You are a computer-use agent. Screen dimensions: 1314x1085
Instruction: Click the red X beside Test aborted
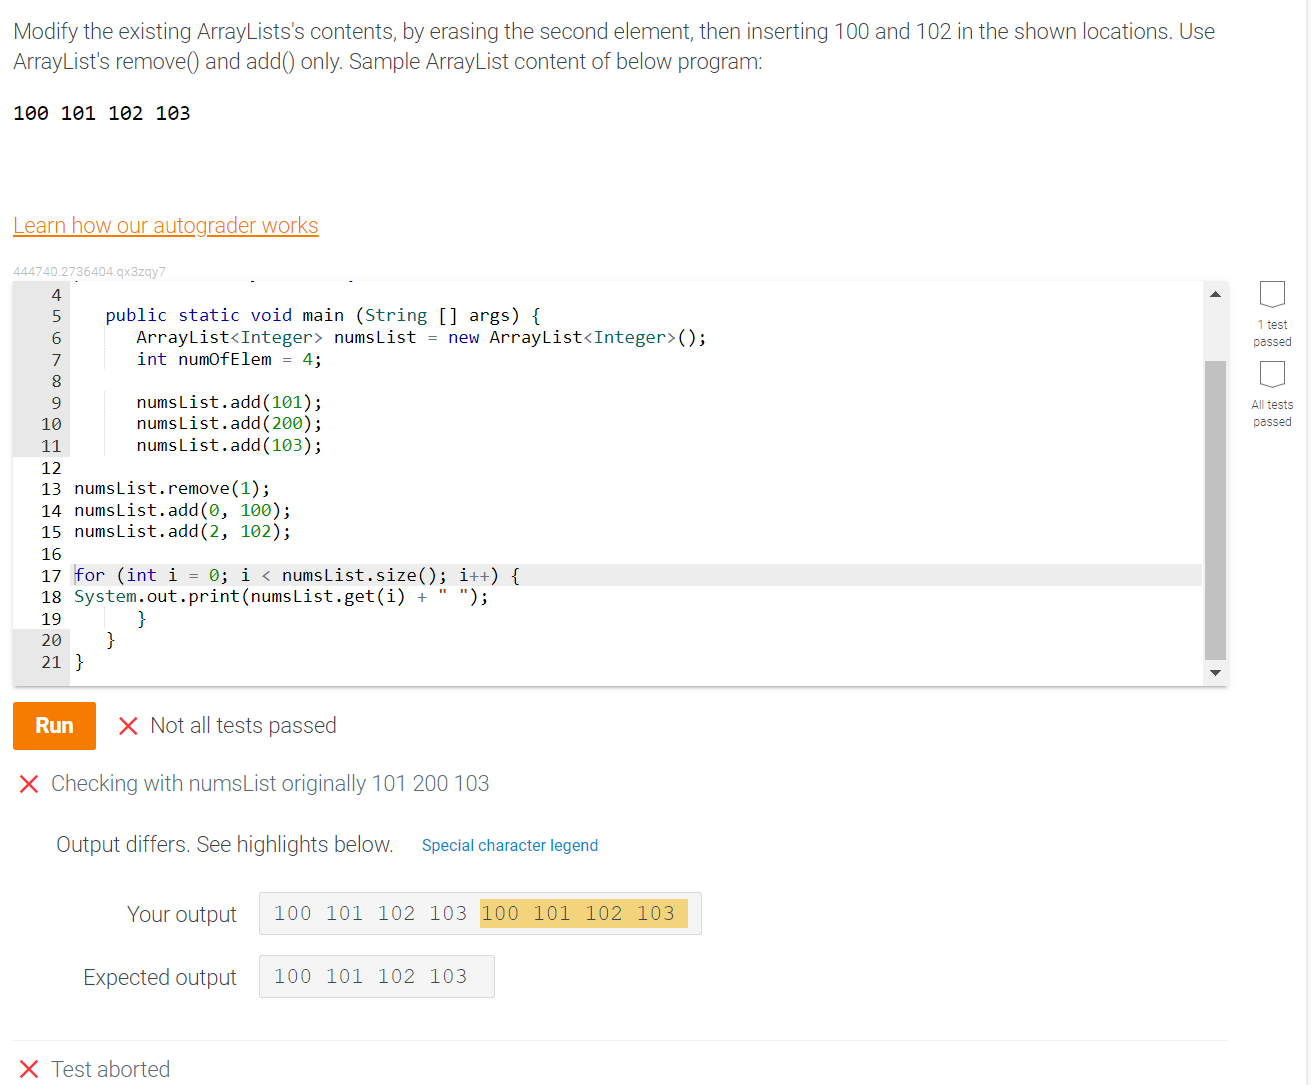pyautogui.click(x=28, y=1068)
